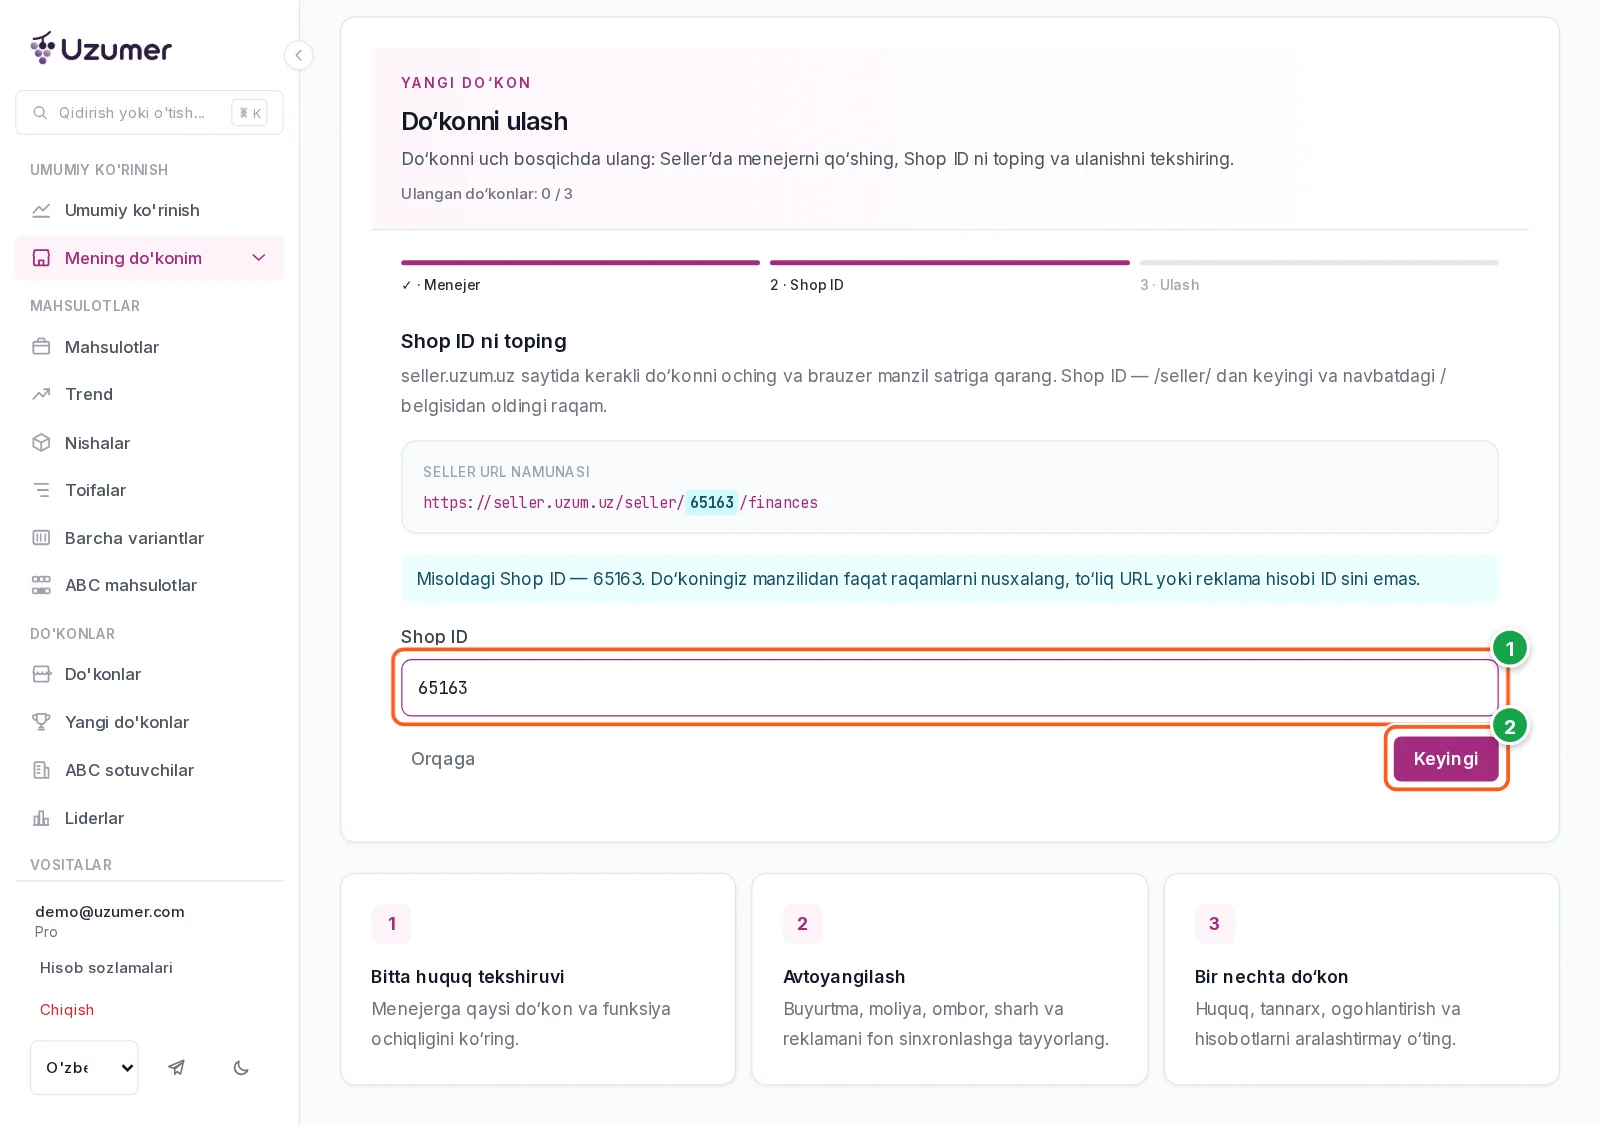1600x1125 pixels.
Task: Click the Menejer step progress bar
Action: click(580, 263)
